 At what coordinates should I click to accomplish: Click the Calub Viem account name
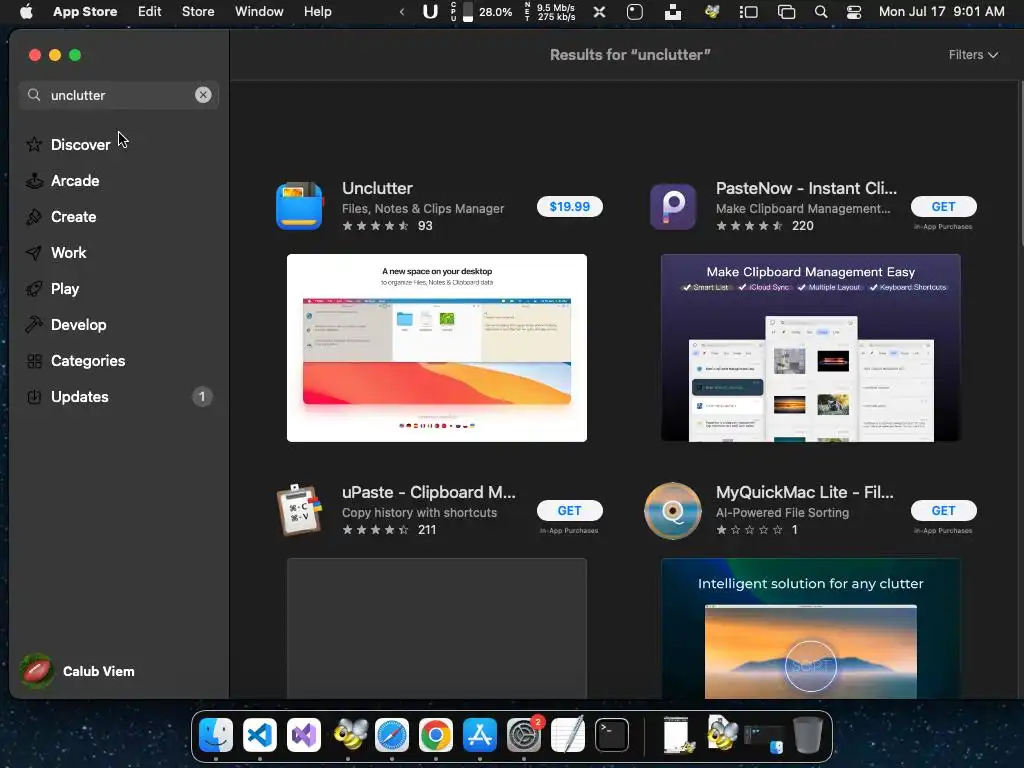pyautogui.click(x=99, y=671)
